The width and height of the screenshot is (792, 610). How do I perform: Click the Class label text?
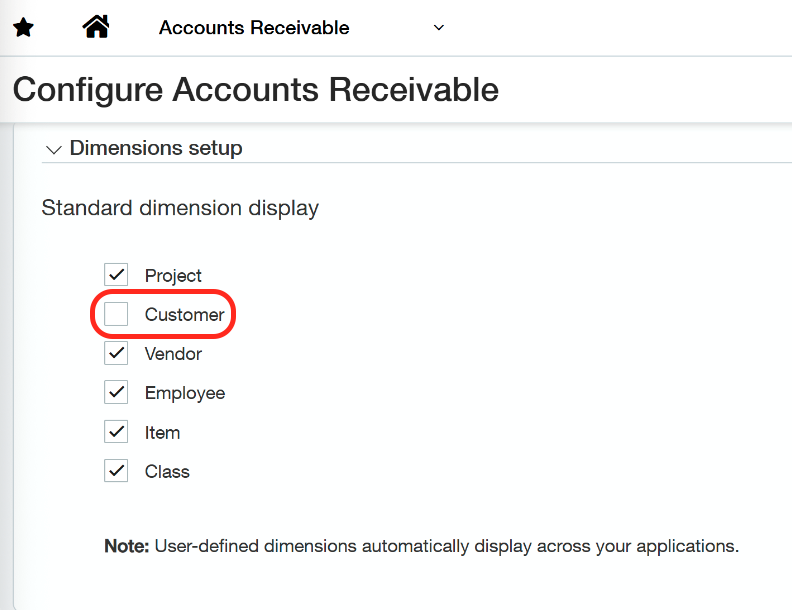click(x=167, y=472)
